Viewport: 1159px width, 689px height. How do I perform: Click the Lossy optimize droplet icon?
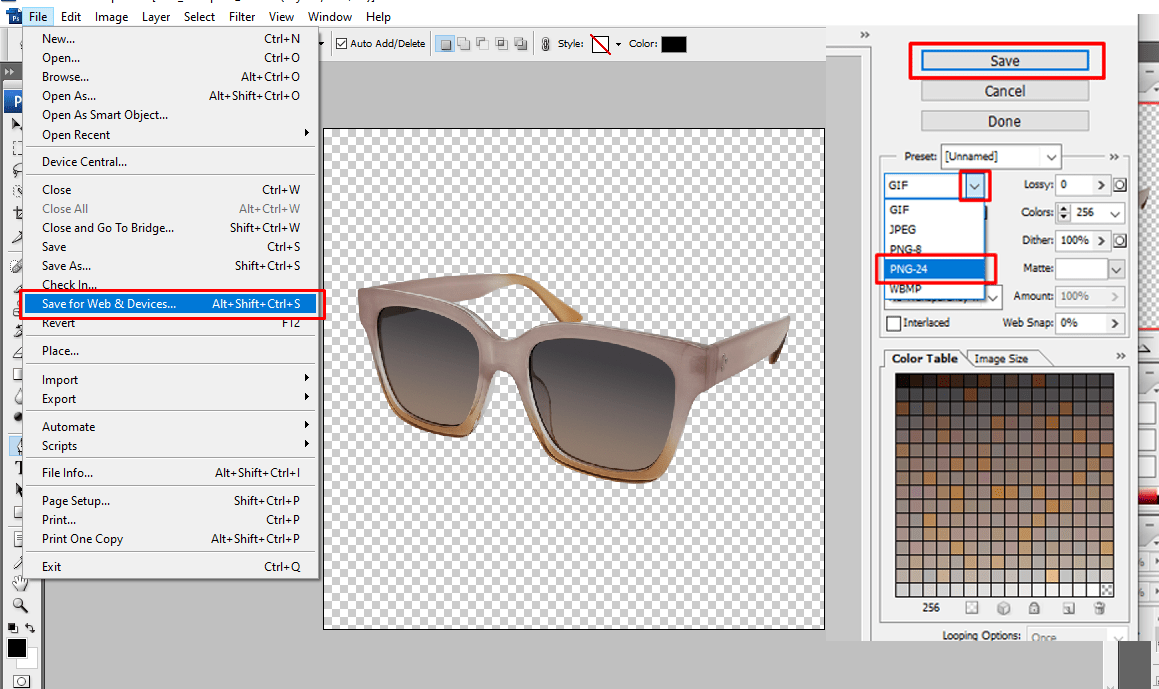(1120, 184)
